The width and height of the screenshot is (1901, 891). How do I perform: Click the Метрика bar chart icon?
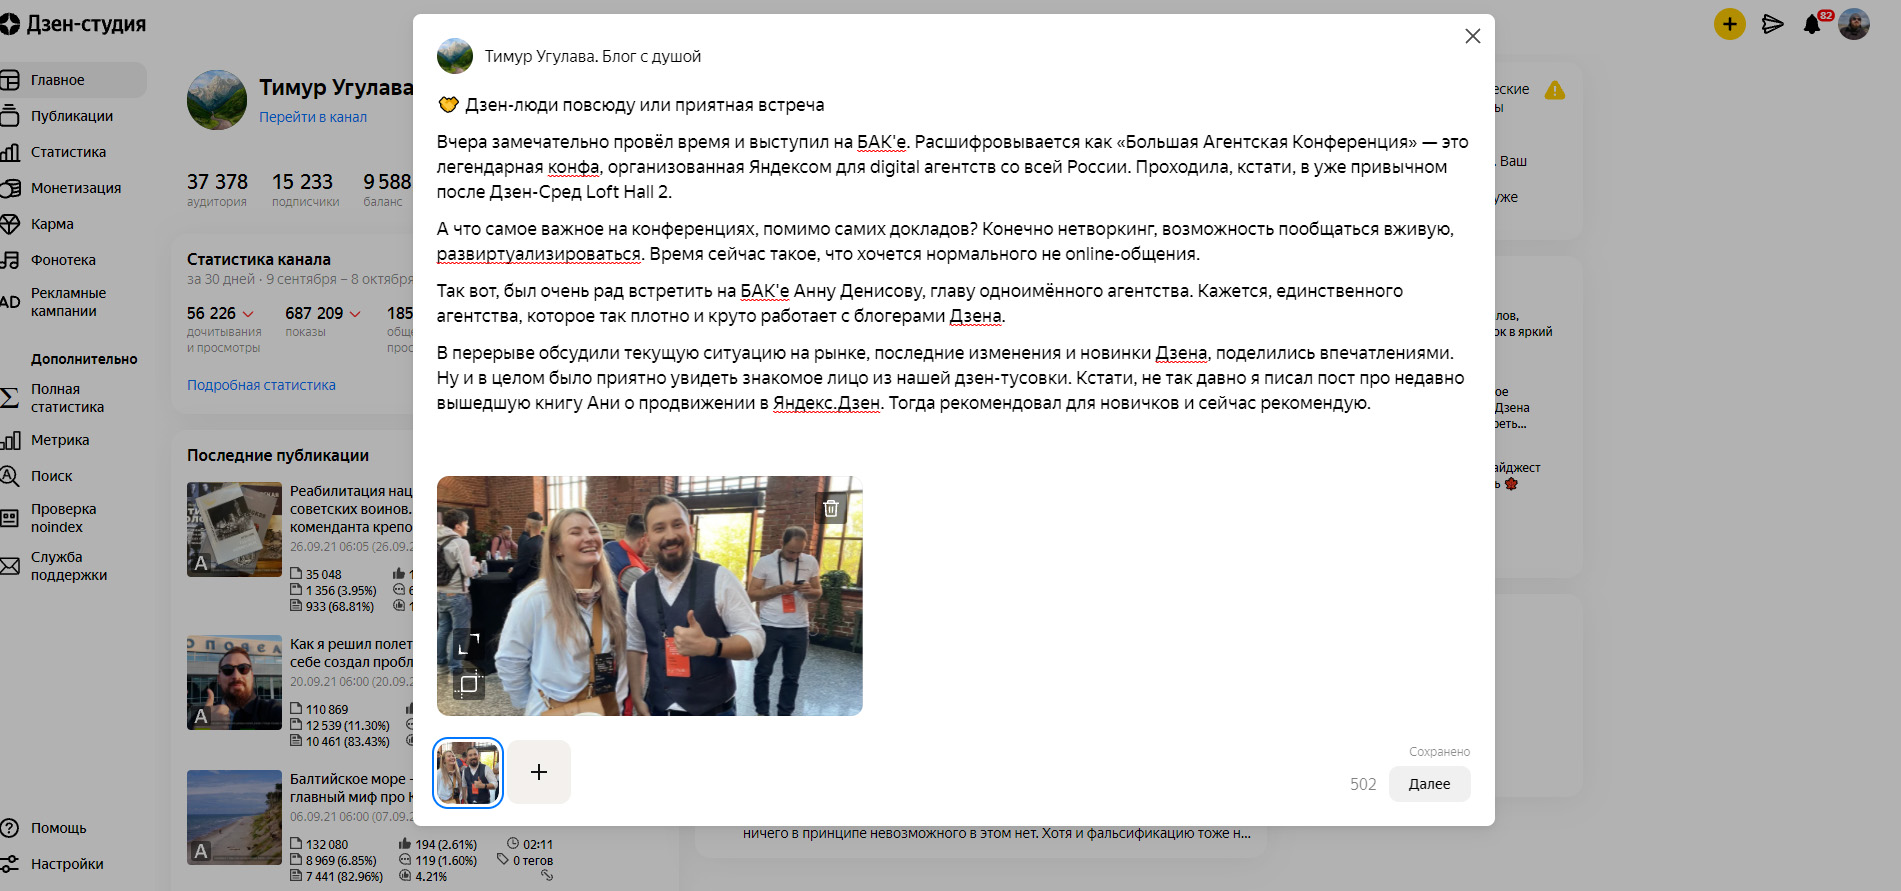pos(10,440)
